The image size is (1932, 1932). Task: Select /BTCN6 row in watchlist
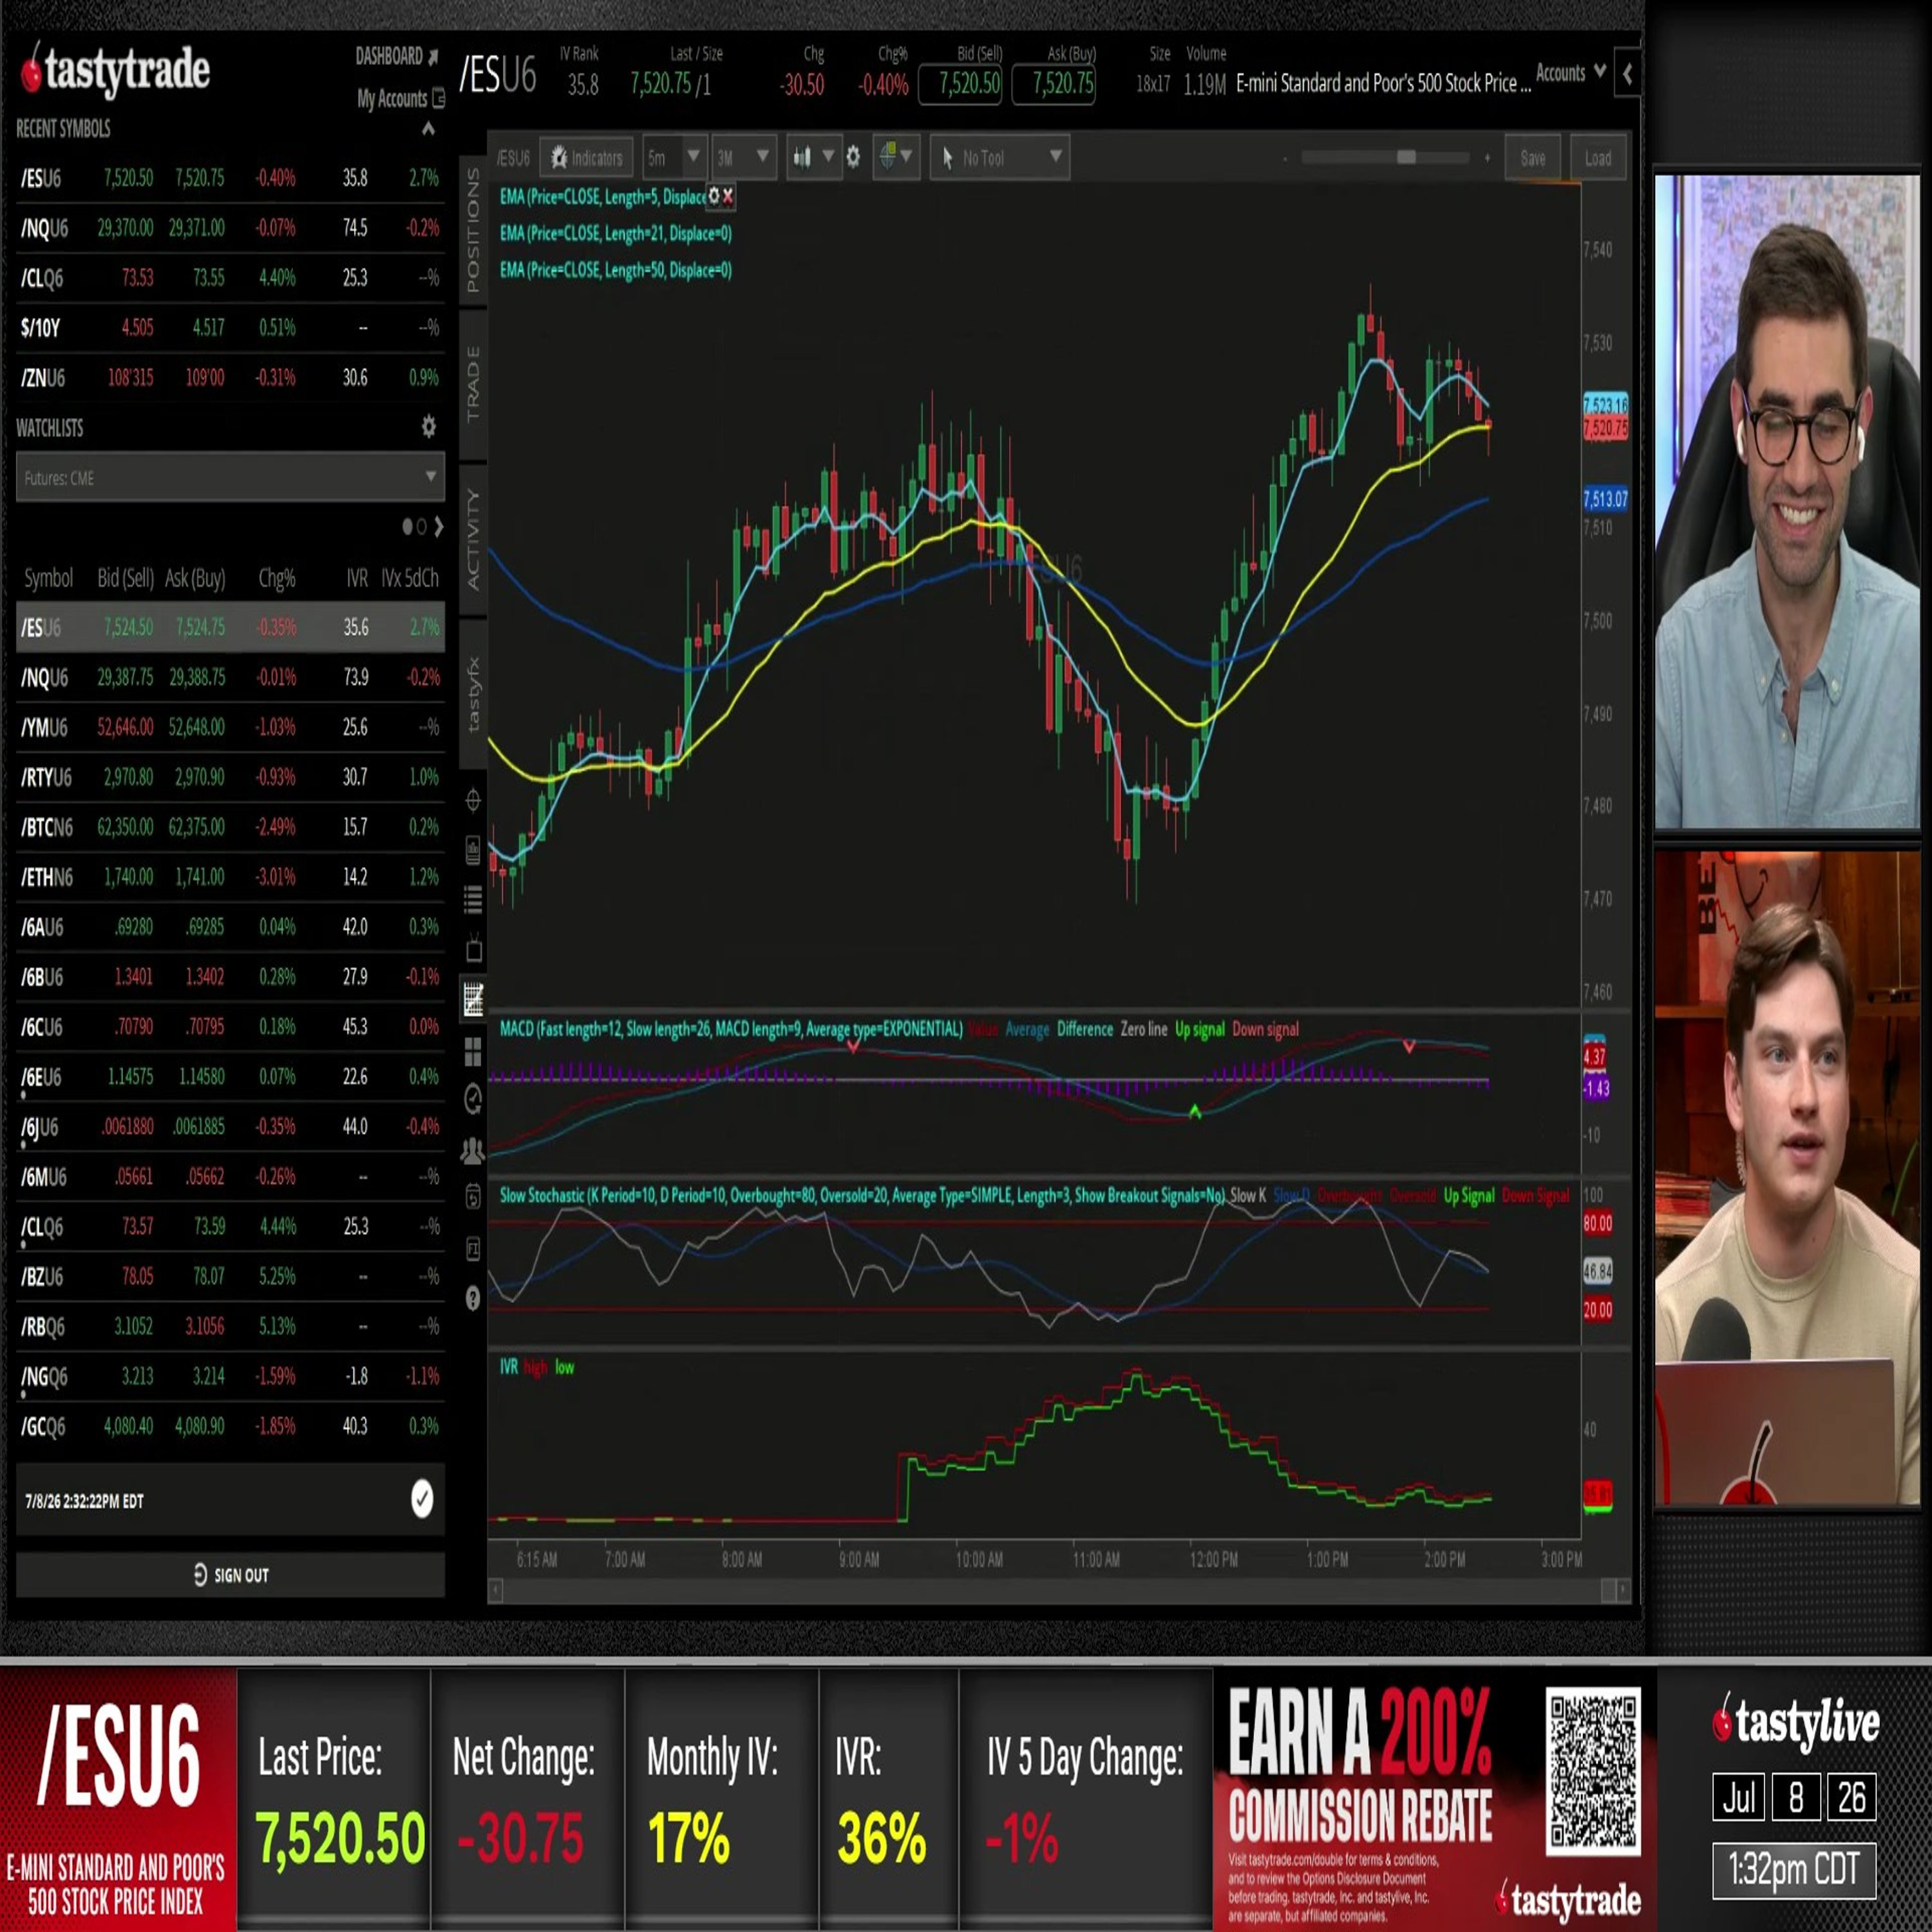pos(230,827)
